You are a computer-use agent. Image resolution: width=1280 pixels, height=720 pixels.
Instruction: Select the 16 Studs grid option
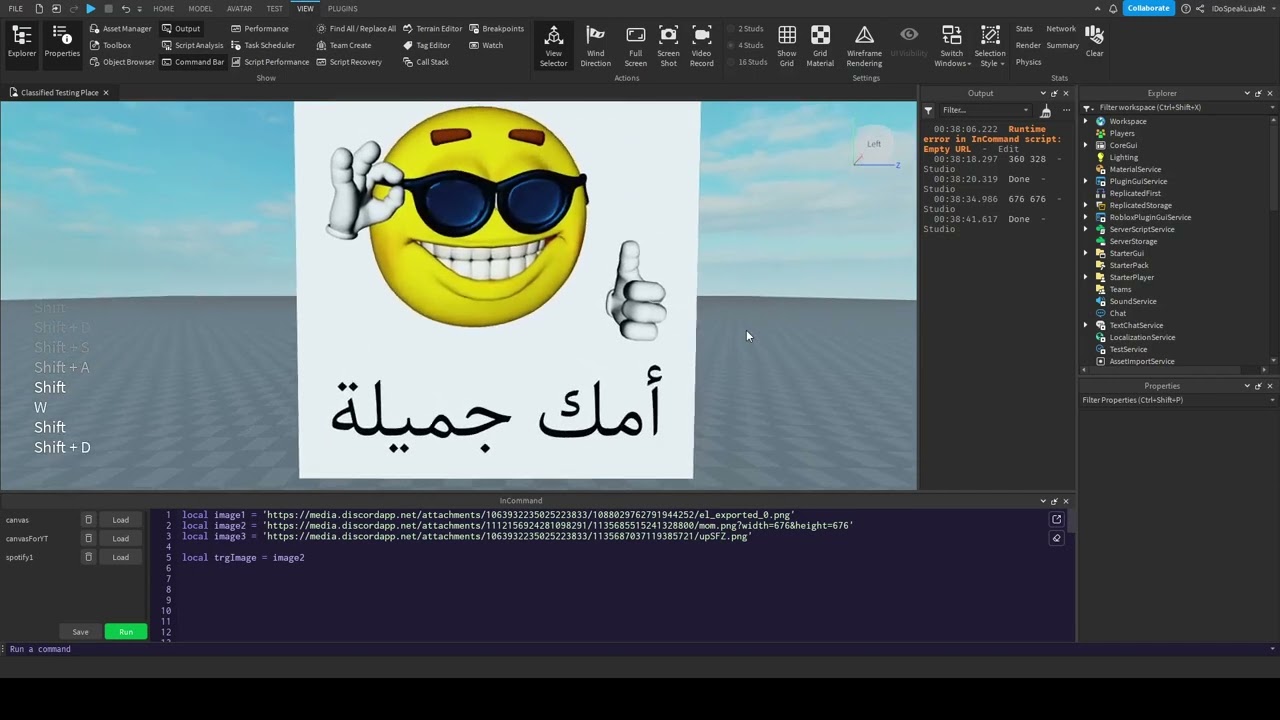(x=748, y=62)
